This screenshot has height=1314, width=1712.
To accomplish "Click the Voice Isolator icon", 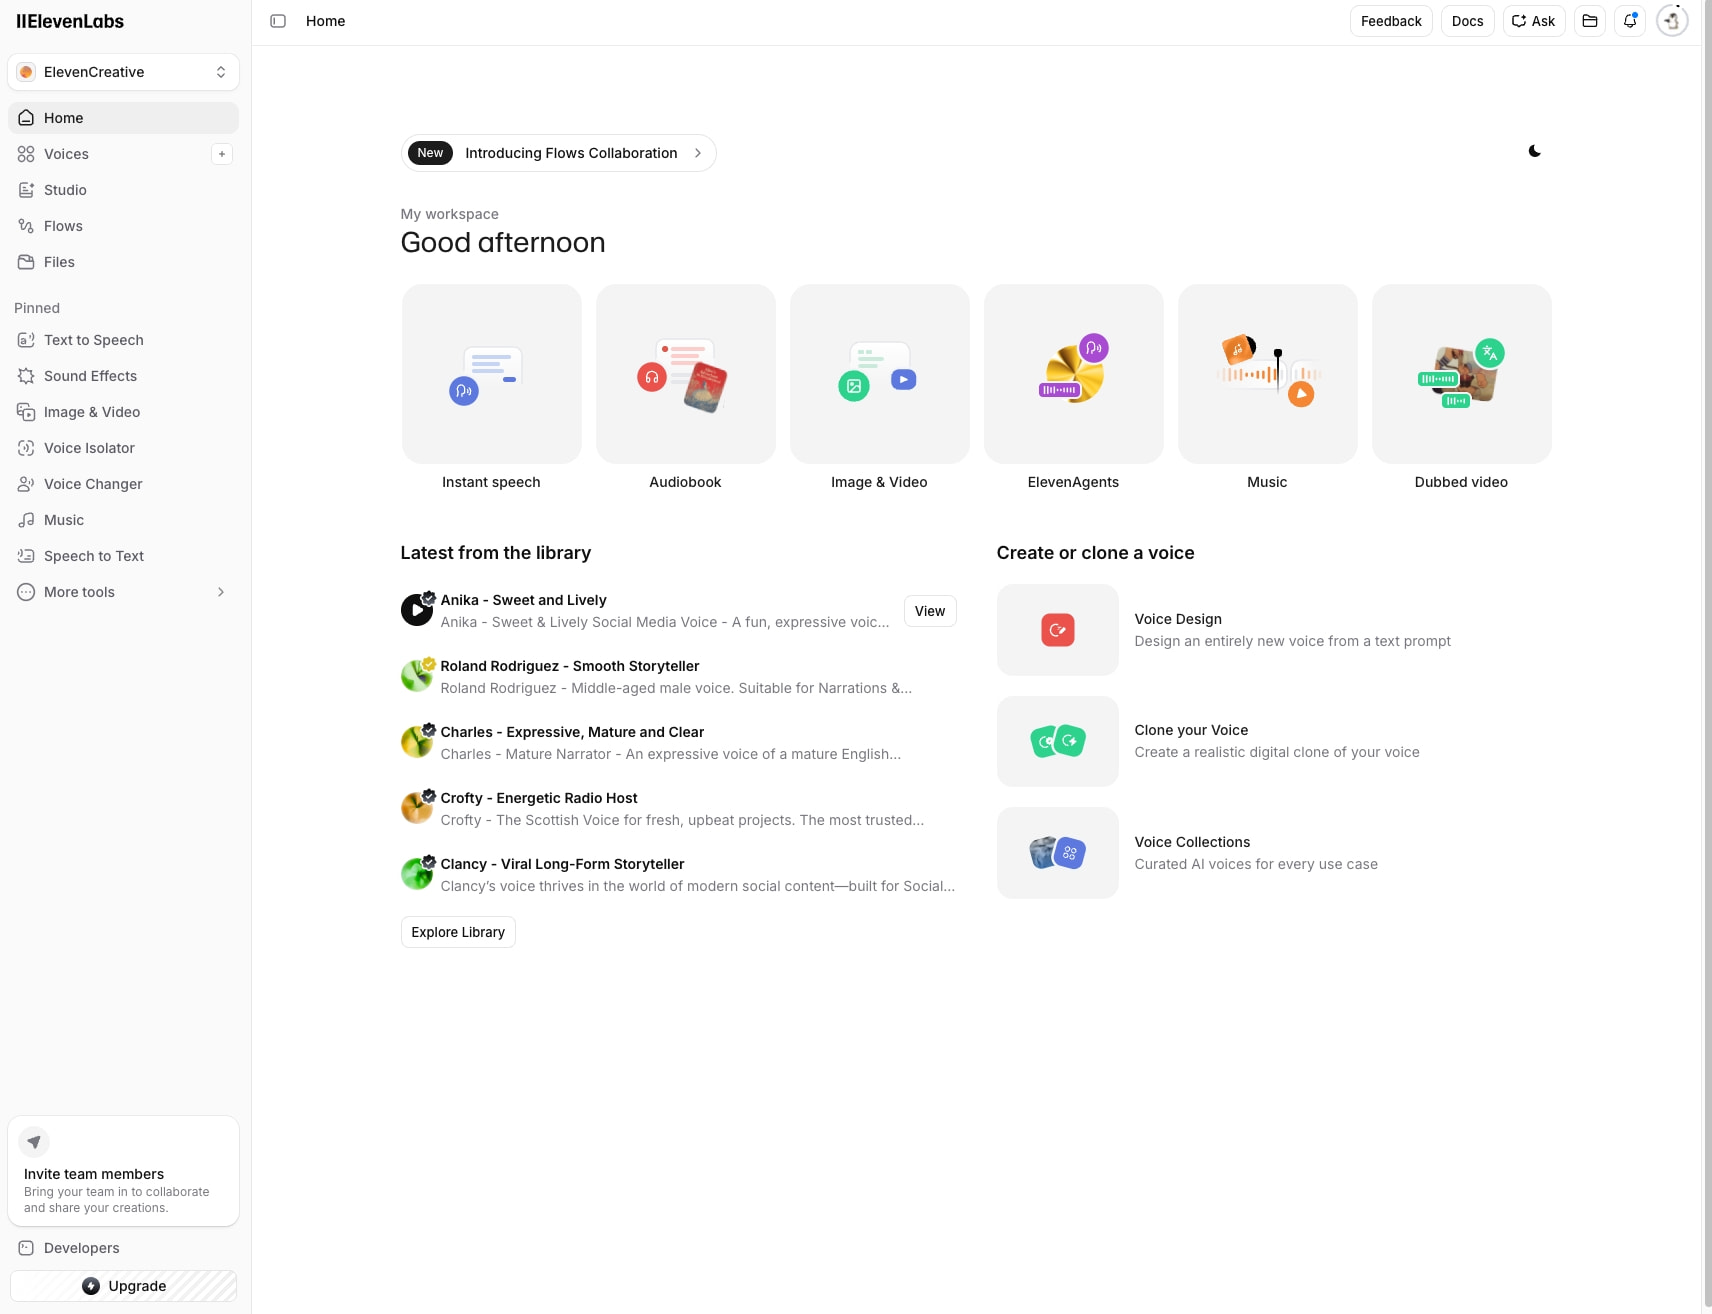I will 26,448.
